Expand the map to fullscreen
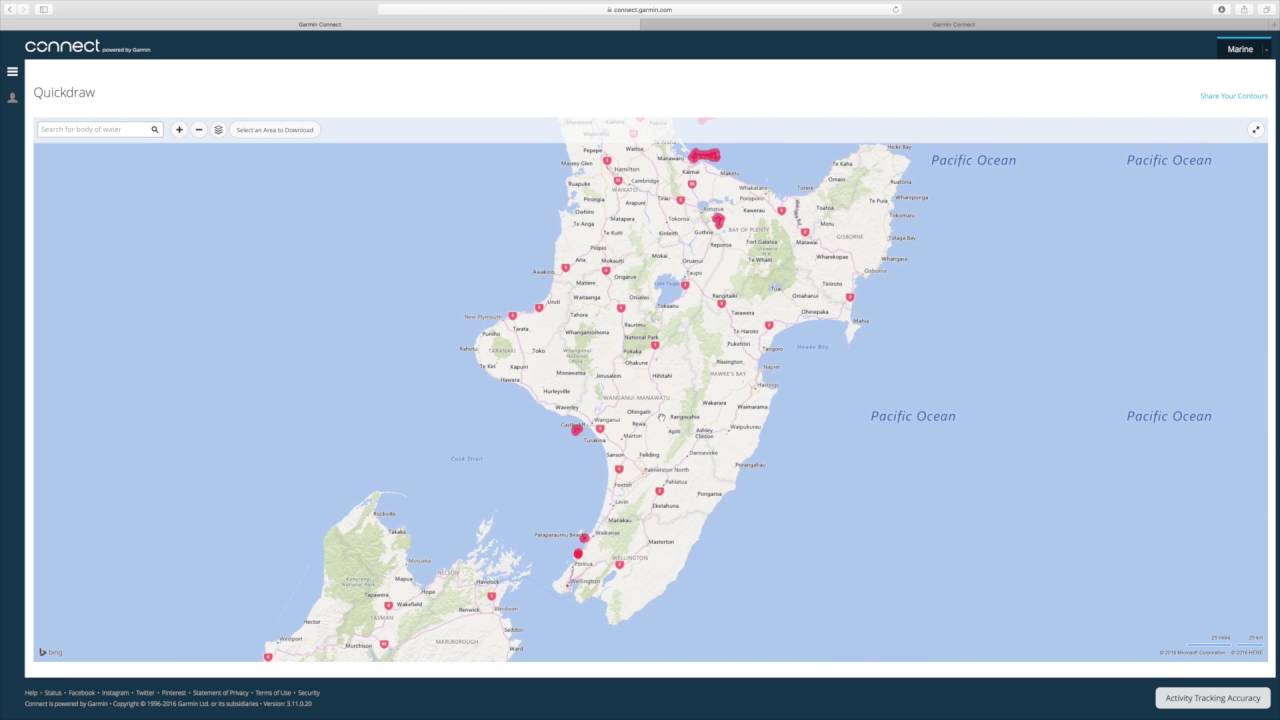This screenshot has height=720, width=1280. point(1256,130)
